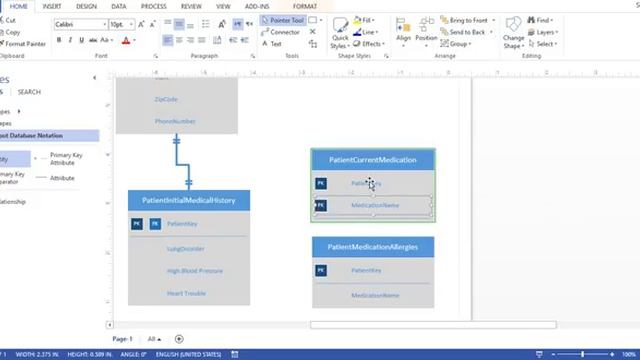Open Quick Styles gallery
640x360 pixels.
point(340,33)
